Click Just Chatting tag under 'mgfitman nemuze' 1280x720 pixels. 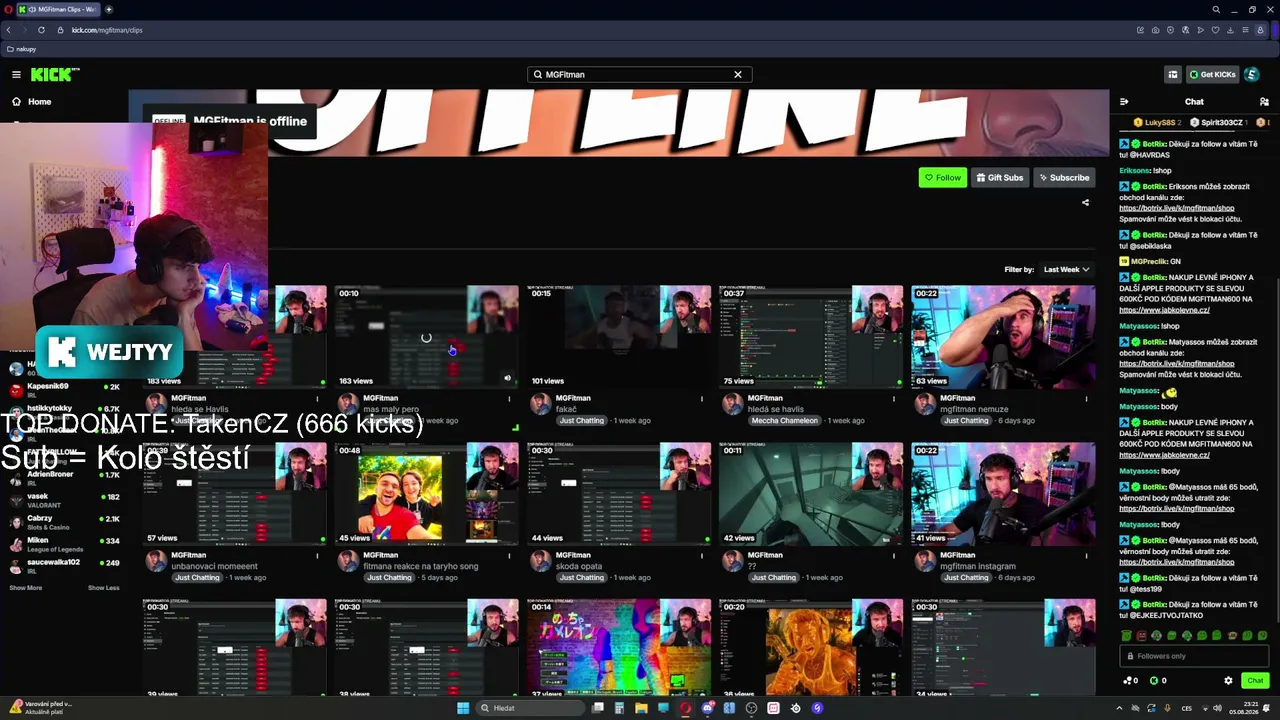tap(966, 421)
